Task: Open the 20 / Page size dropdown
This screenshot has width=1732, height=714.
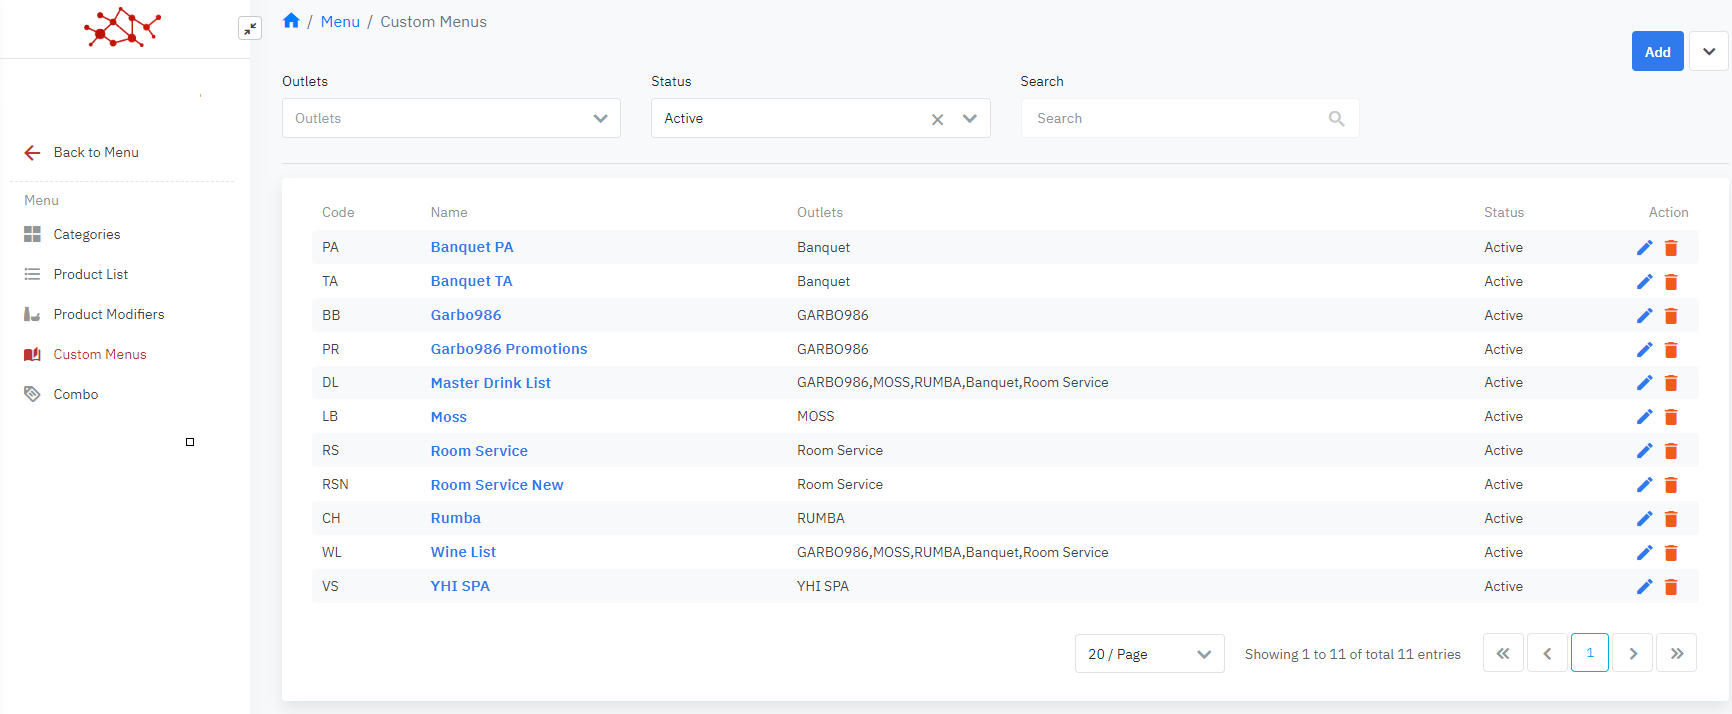Action: [x=1149, y=654]
